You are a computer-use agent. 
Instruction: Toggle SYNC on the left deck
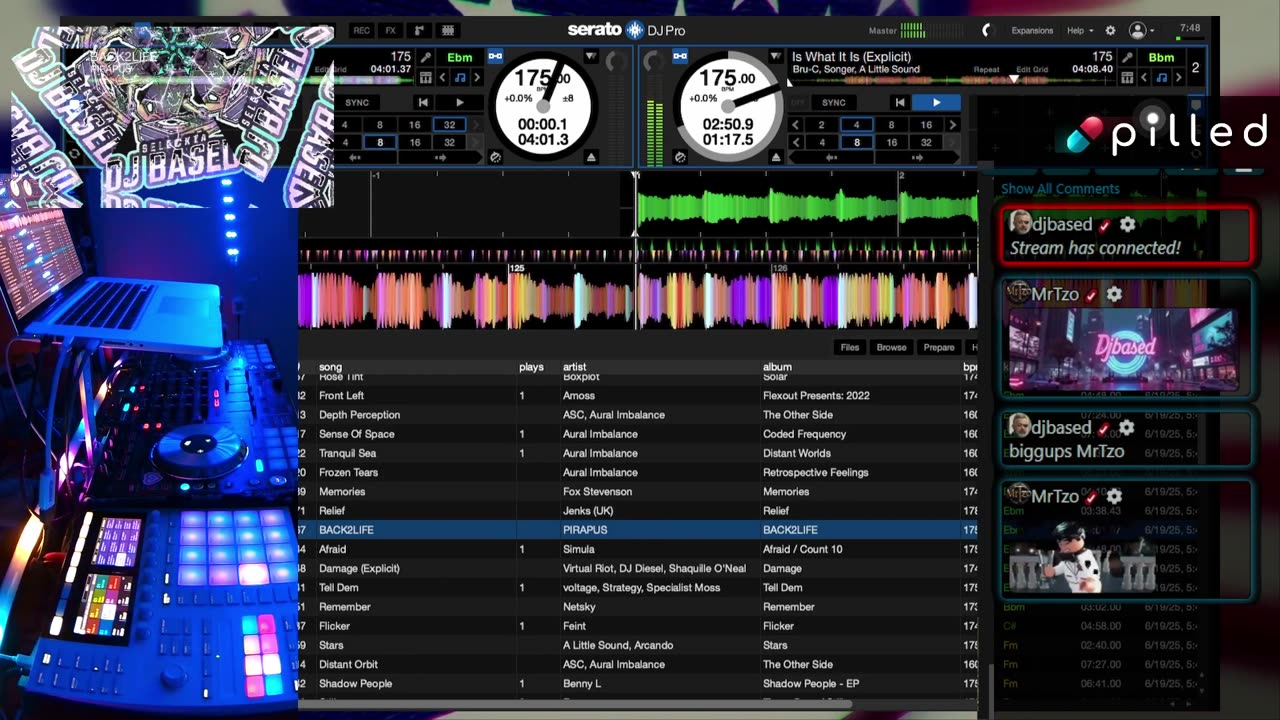[x=357, y=102]
